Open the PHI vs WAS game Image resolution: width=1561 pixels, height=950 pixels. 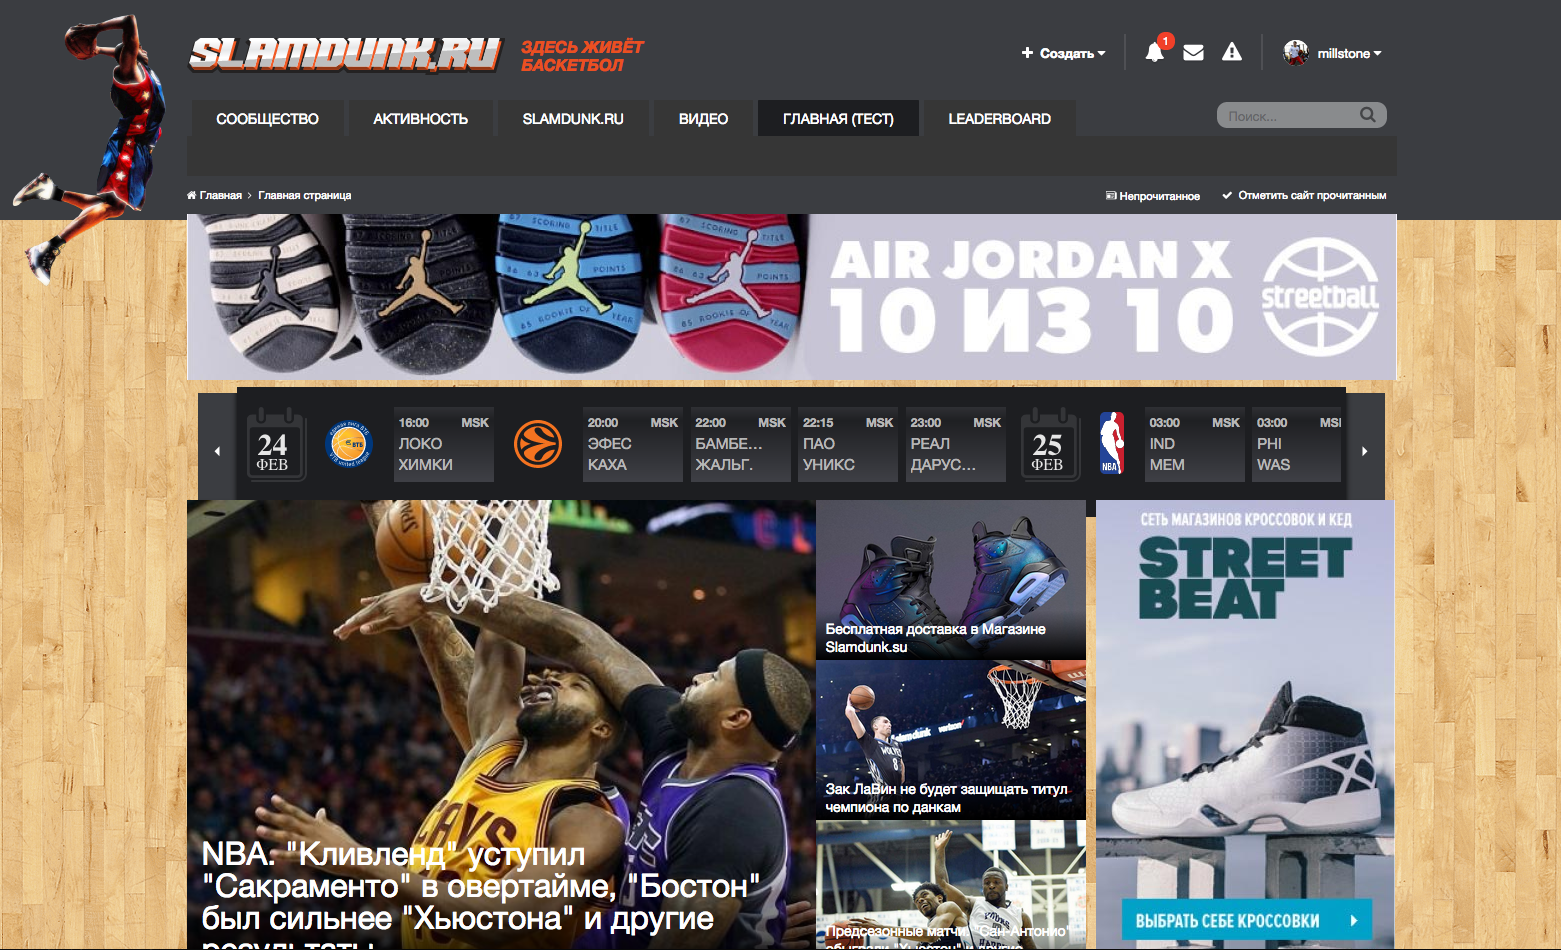pos(1298,444)
